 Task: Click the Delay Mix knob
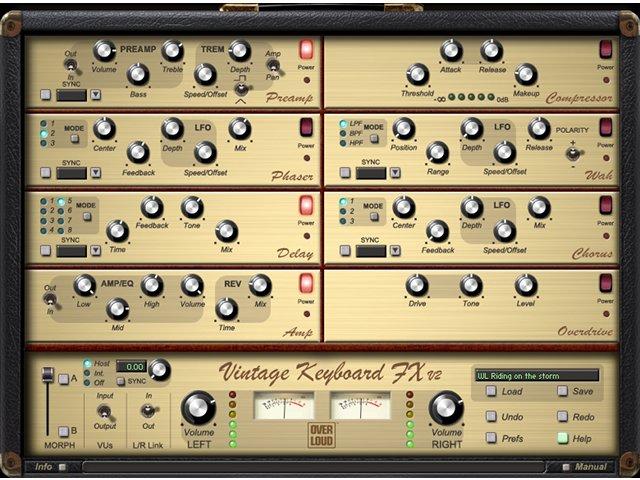click(x=226, y=231)
